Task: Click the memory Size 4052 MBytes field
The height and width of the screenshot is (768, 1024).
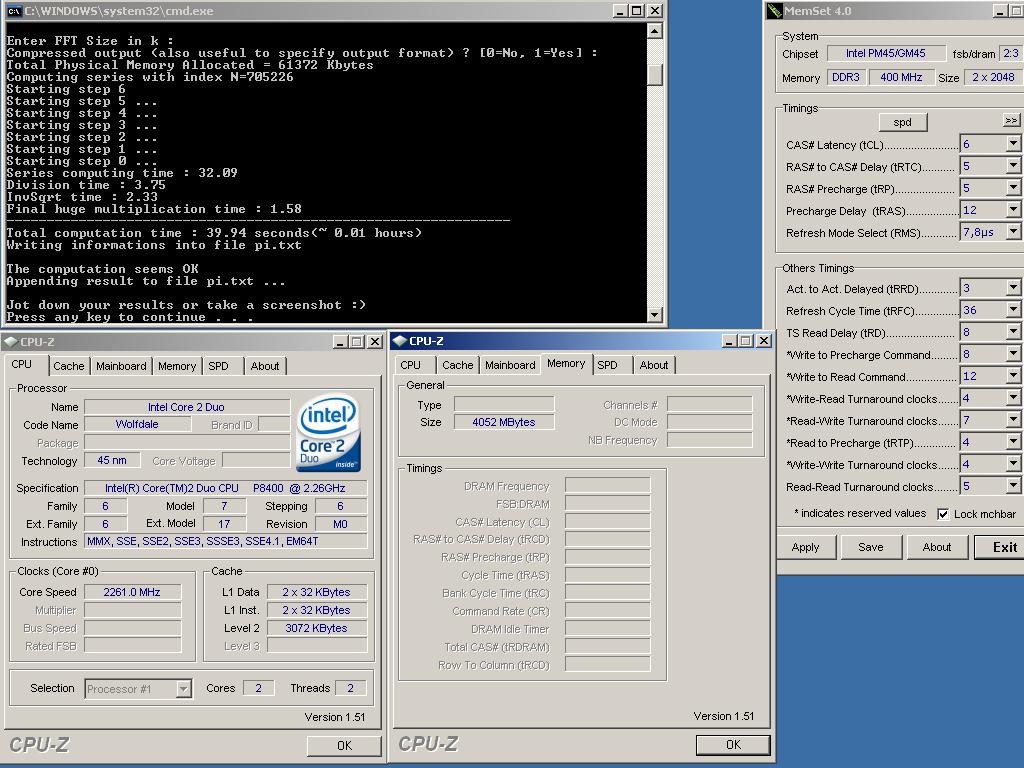Action: click(504, 422)
